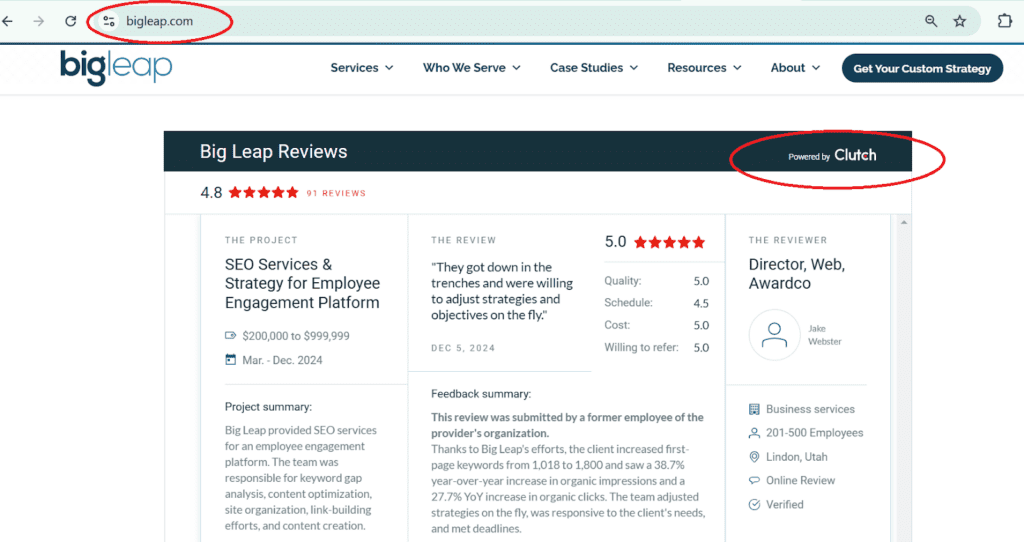Click the checkmark icon beside Verified

click(754, 504)
